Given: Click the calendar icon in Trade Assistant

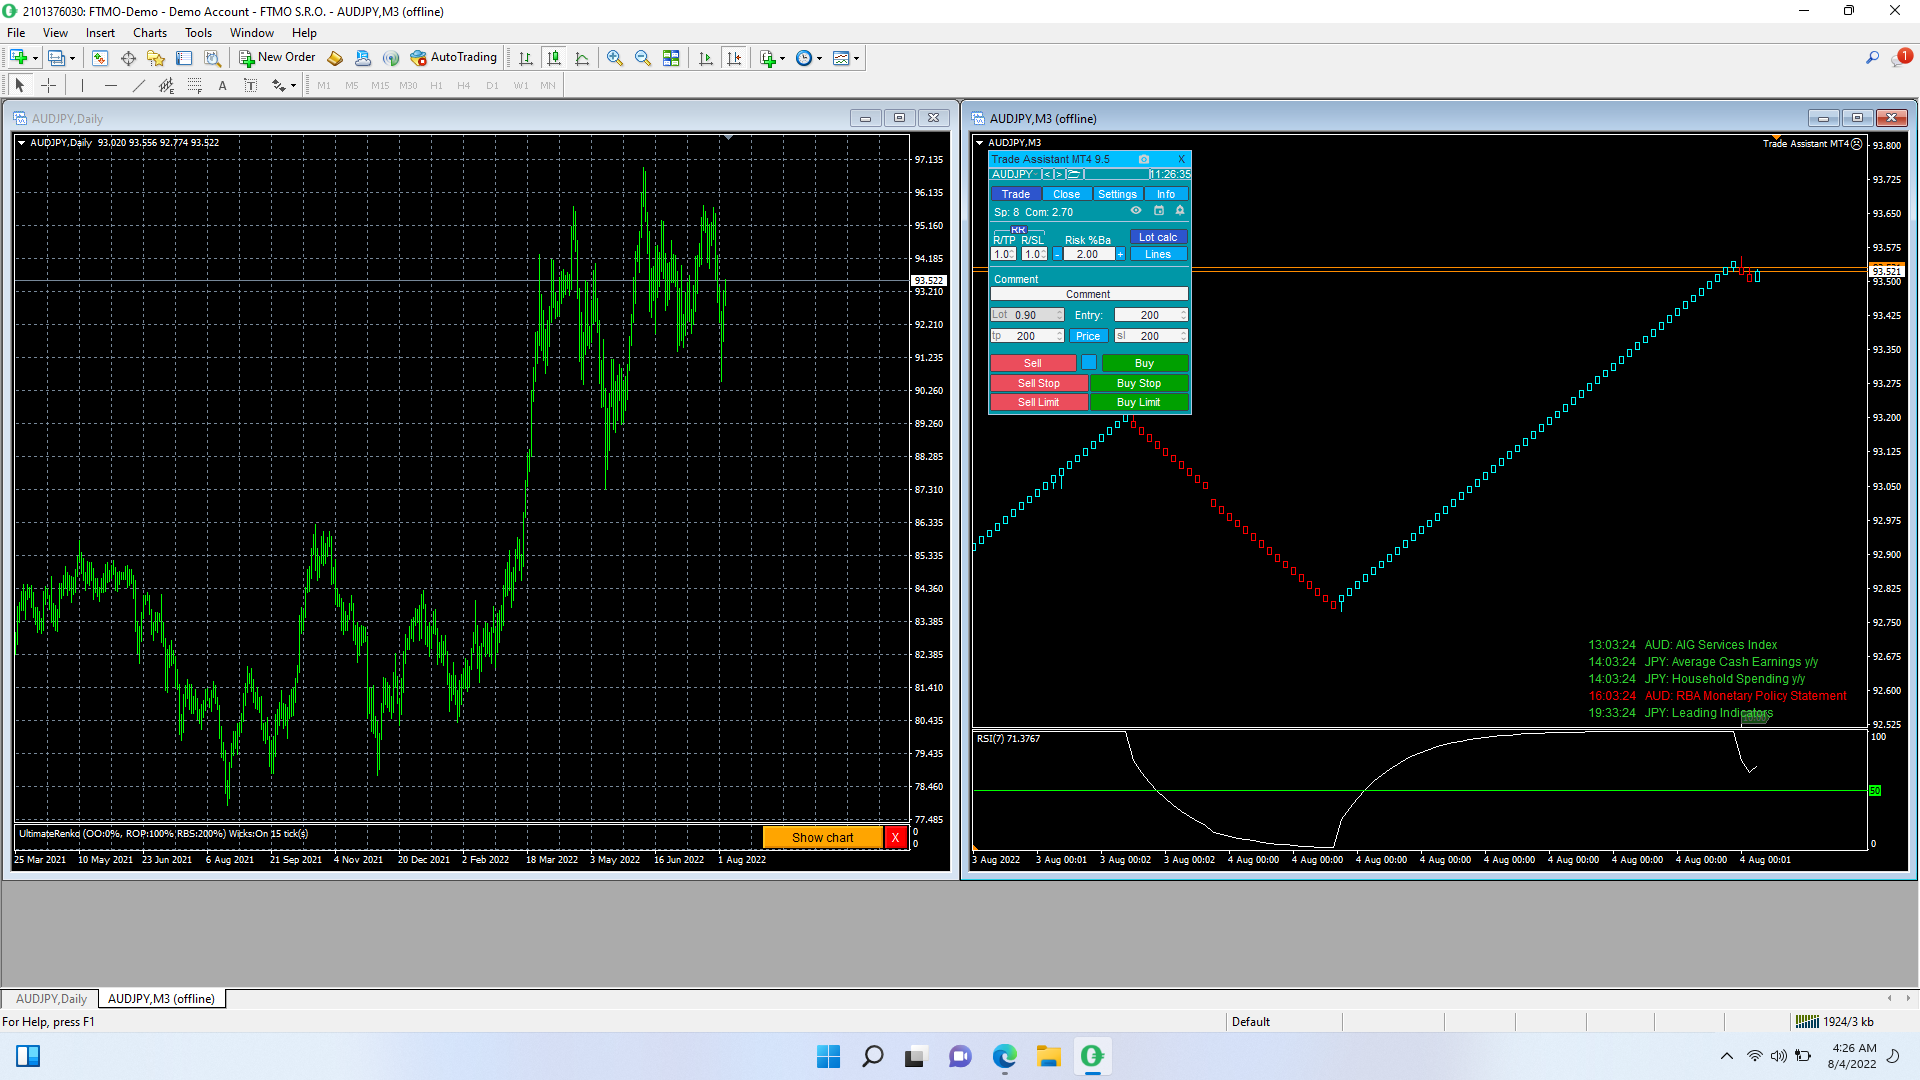Looking at the screenshot, I should point(1159,211).
